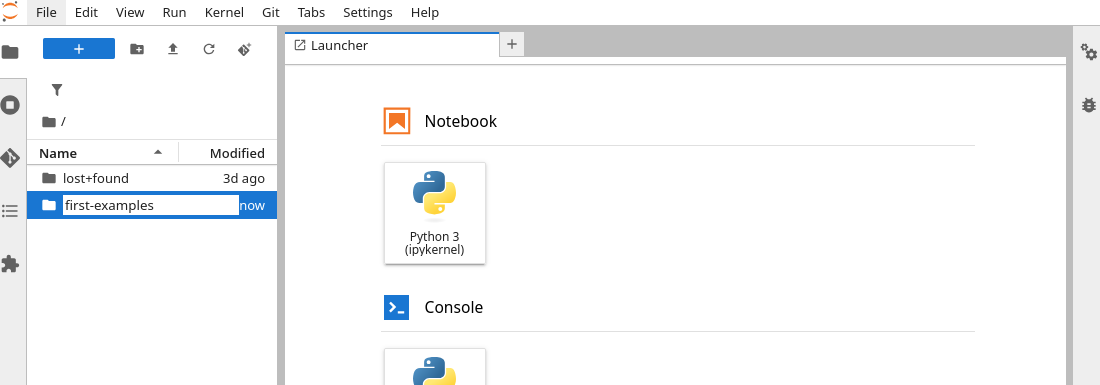The image size is (1100, 385).
Task: Open Property Inspector gears icon
Action: [1088, 52]
